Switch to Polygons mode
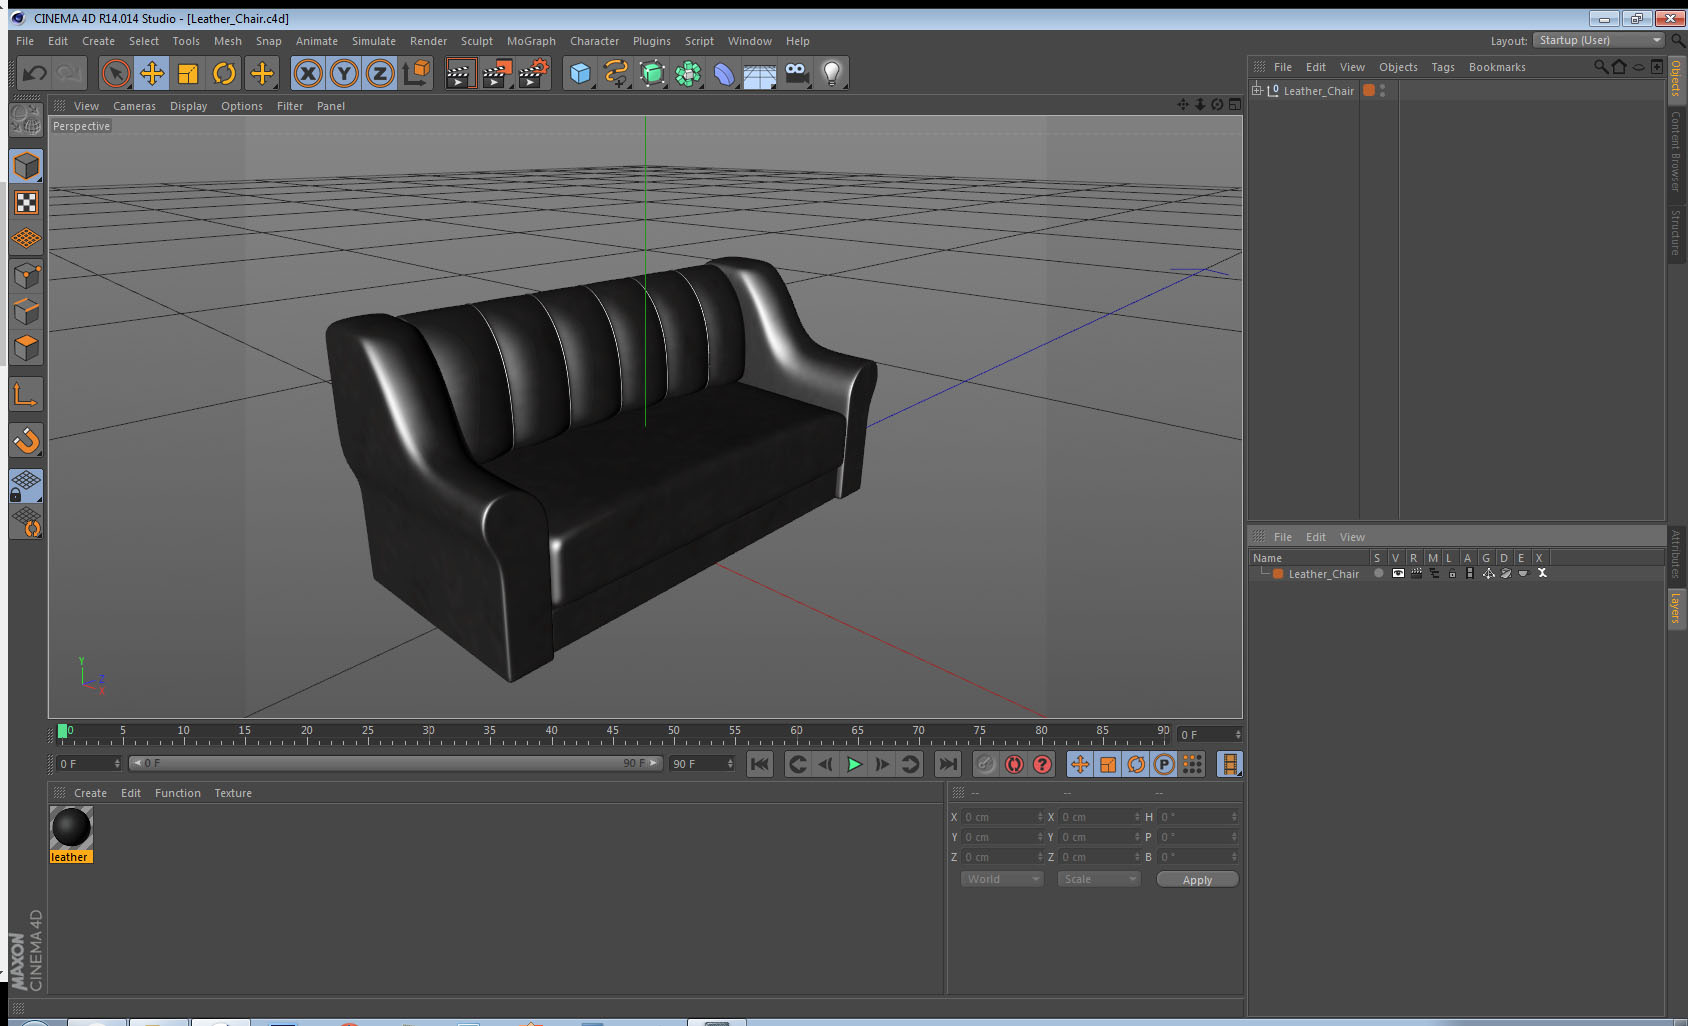The height and width of the screenshot is (1026, 1688). pyautogui.click(x=27, y=347)
